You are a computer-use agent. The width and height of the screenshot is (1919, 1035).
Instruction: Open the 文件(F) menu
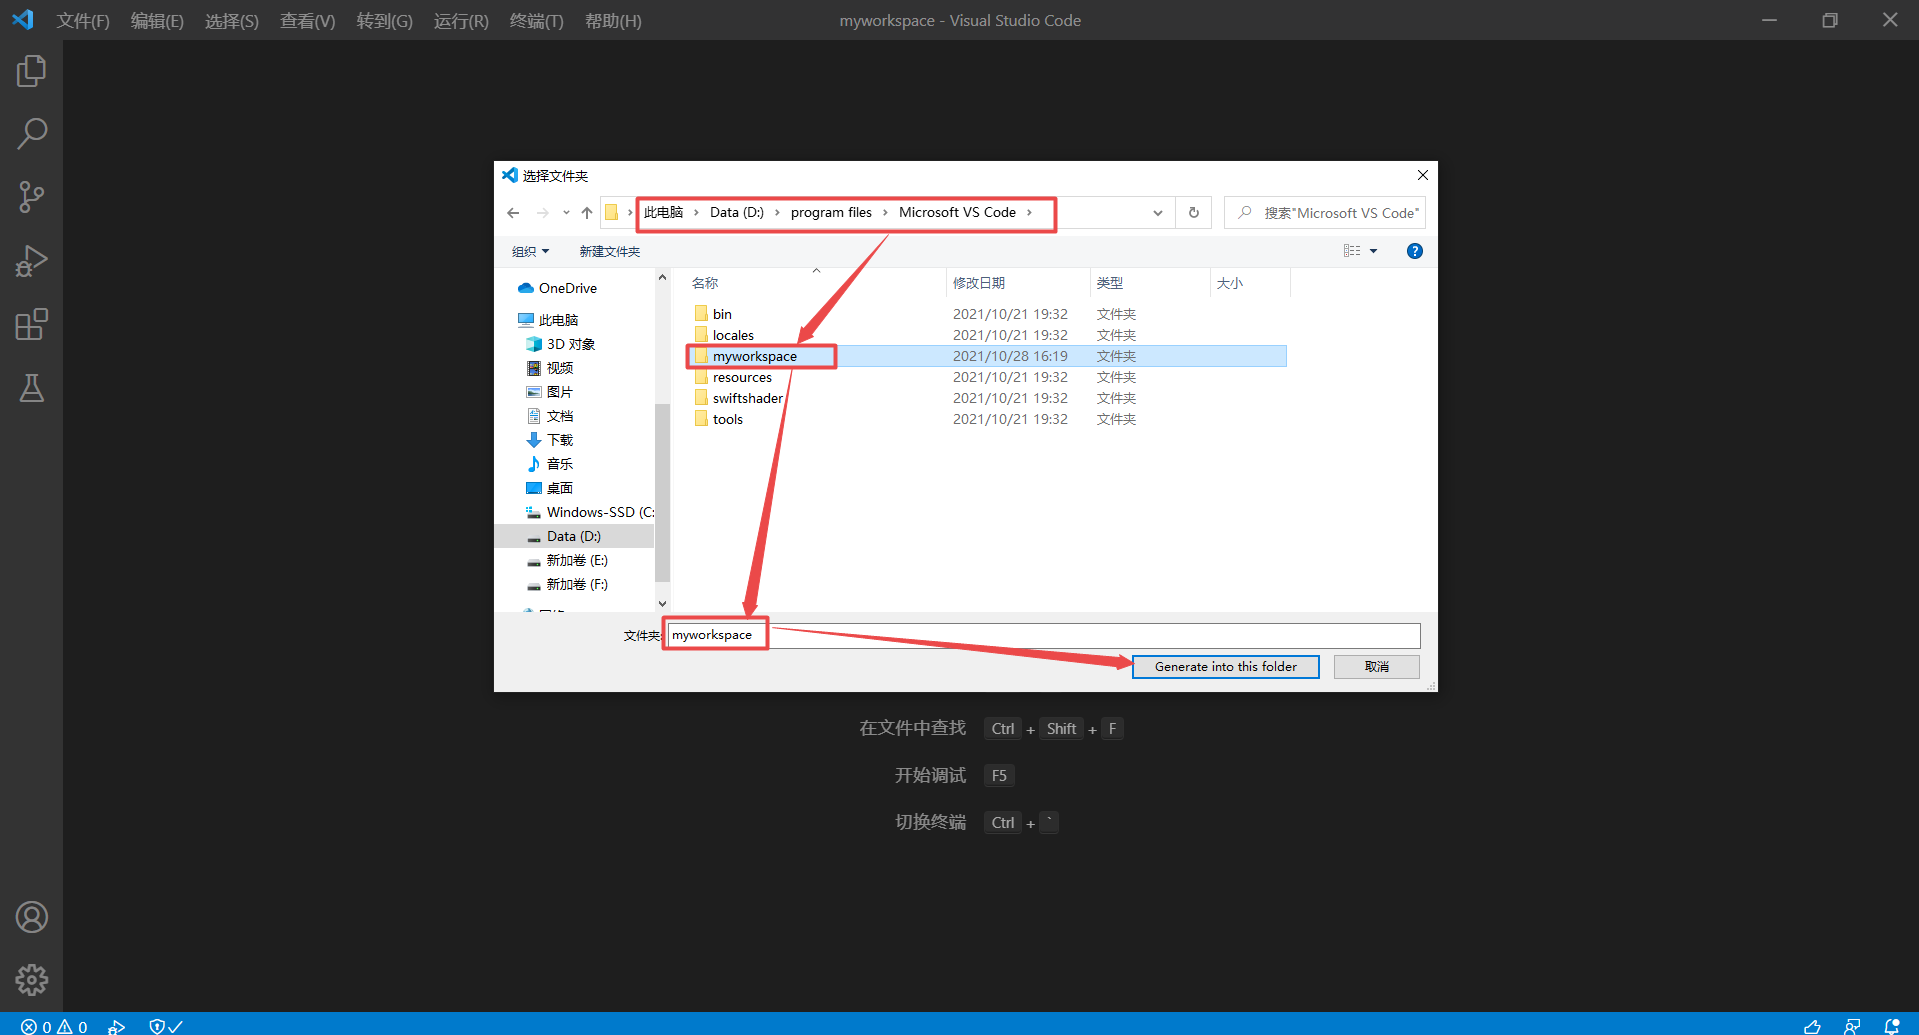(x=83, y=21)
